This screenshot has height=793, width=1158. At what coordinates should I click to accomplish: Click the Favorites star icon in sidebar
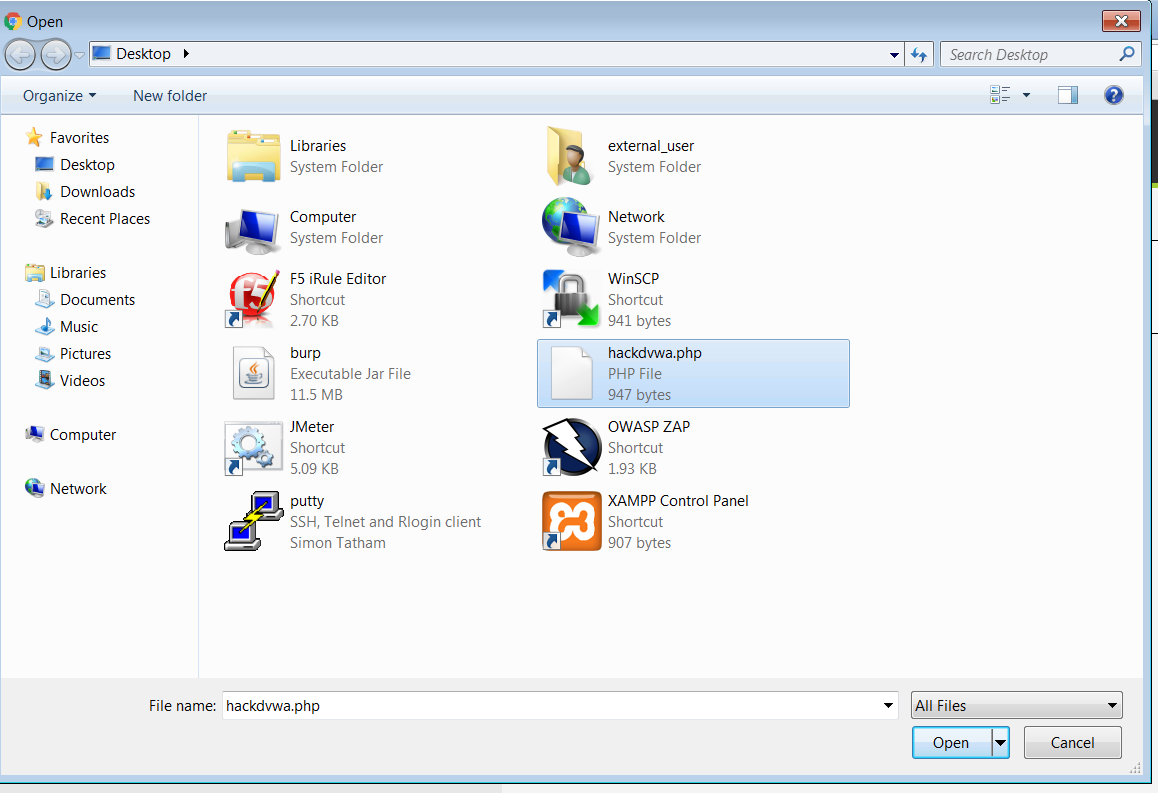point(34,137)
